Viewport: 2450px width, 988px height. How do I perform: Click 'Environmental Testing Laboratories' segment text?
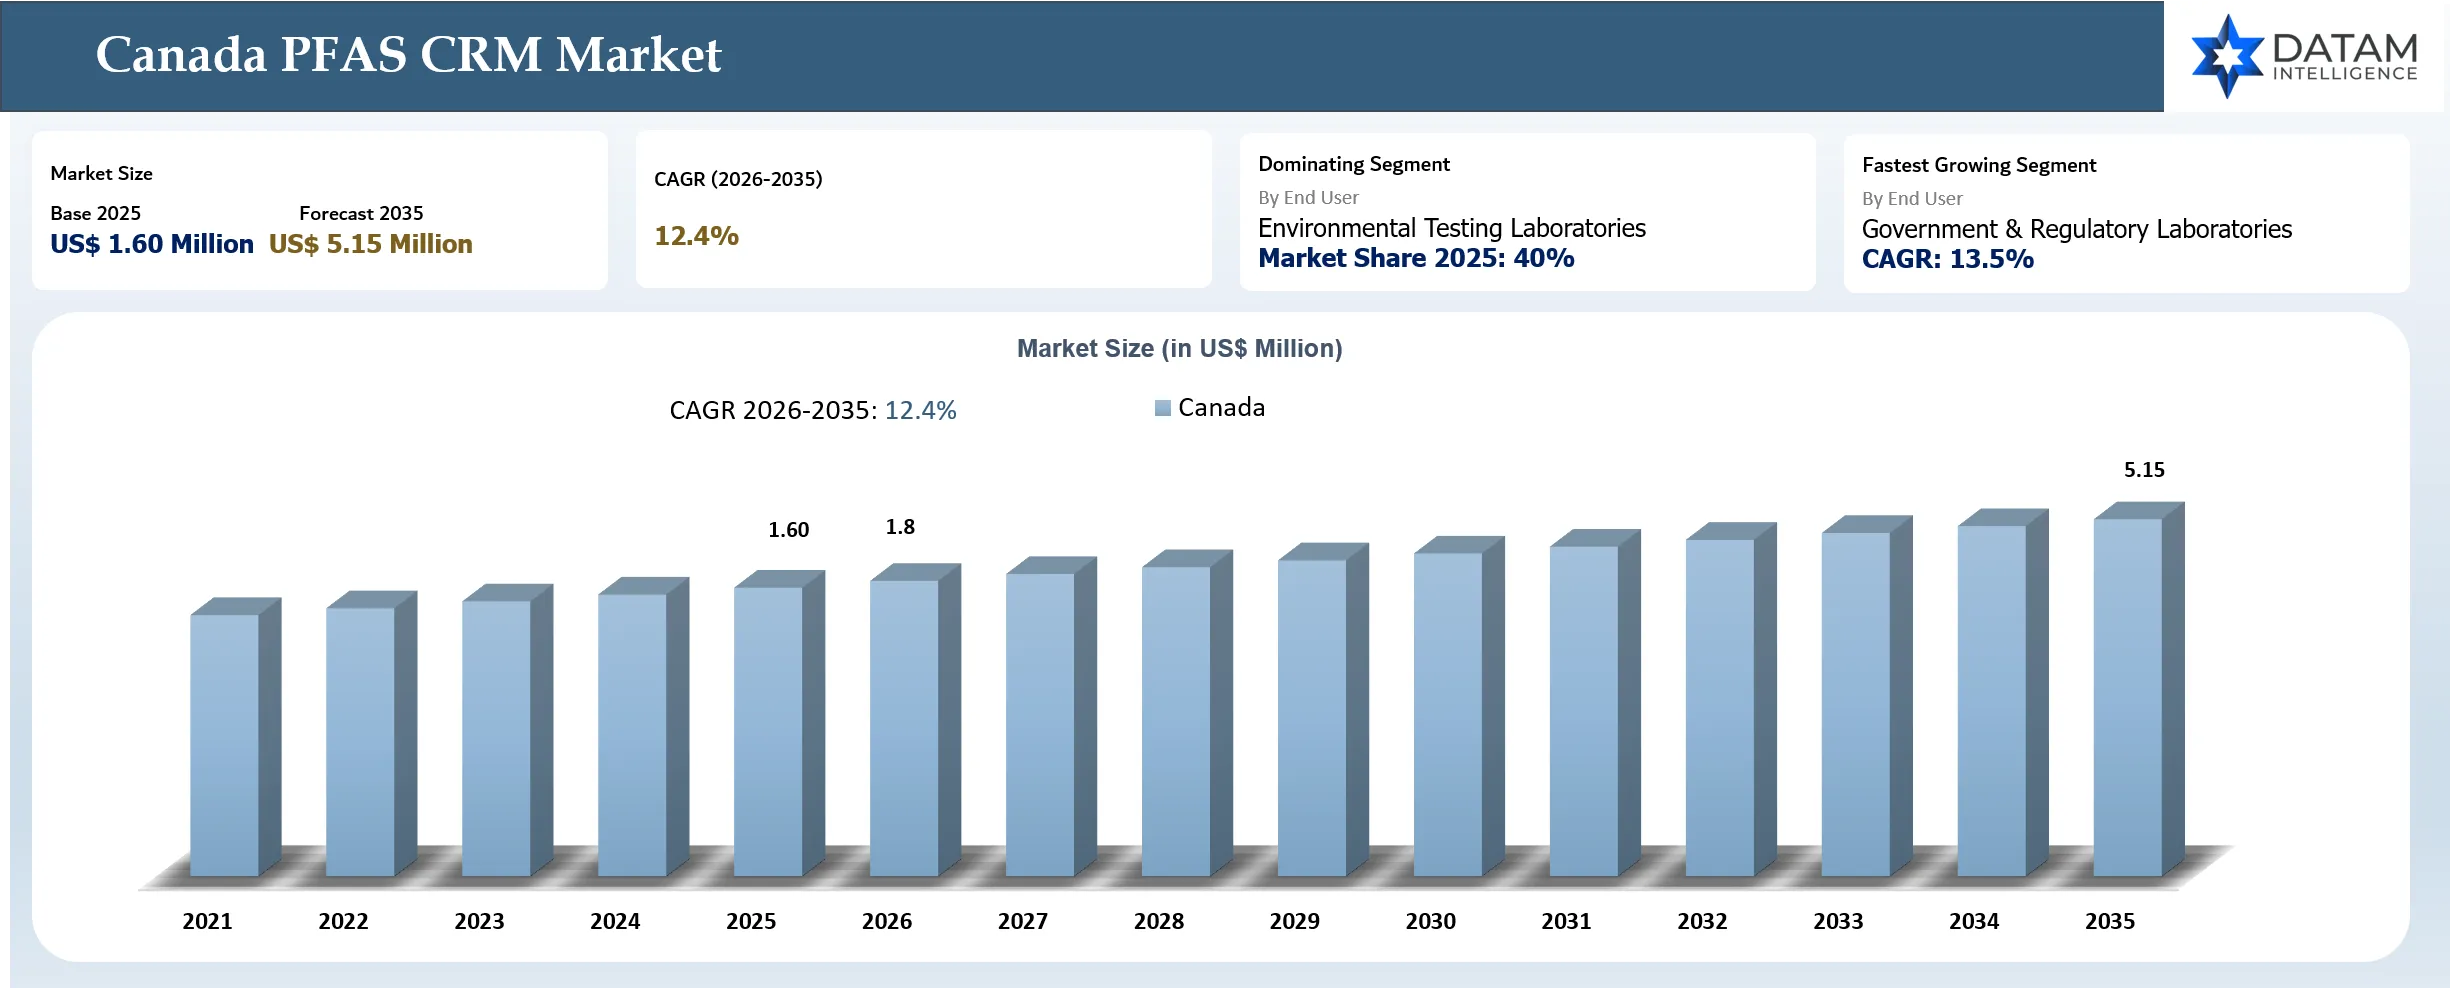point(1451,228)
